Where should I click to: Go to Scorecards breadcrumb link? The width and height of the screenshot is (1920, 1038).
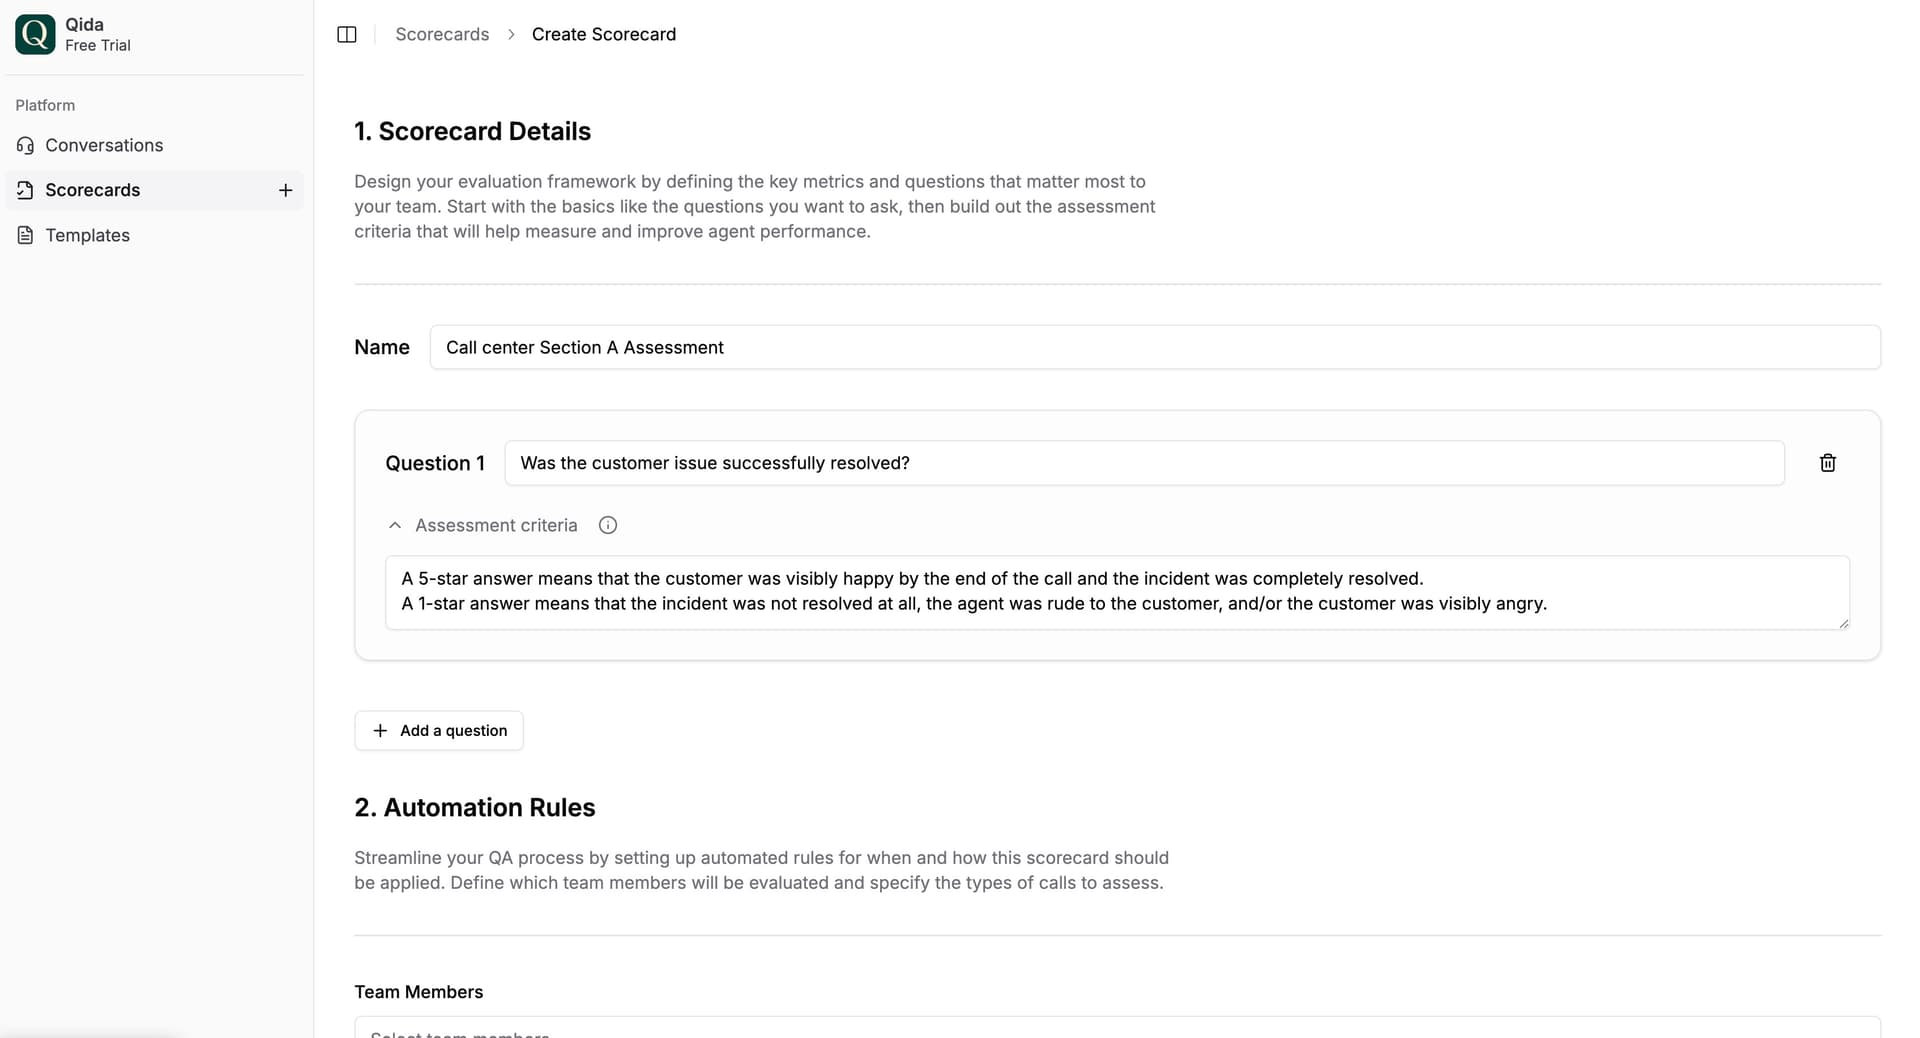click(x=442, y=34)
